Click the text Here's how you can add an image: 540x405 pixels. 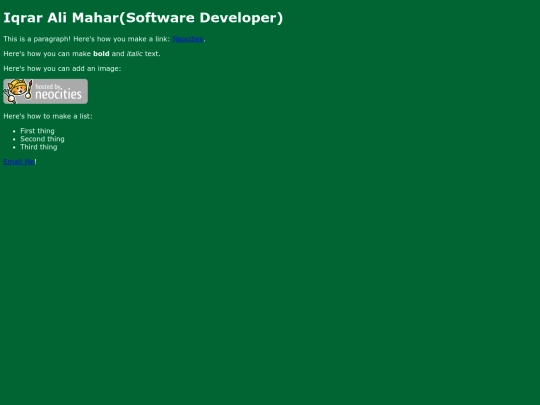[62, 69]
